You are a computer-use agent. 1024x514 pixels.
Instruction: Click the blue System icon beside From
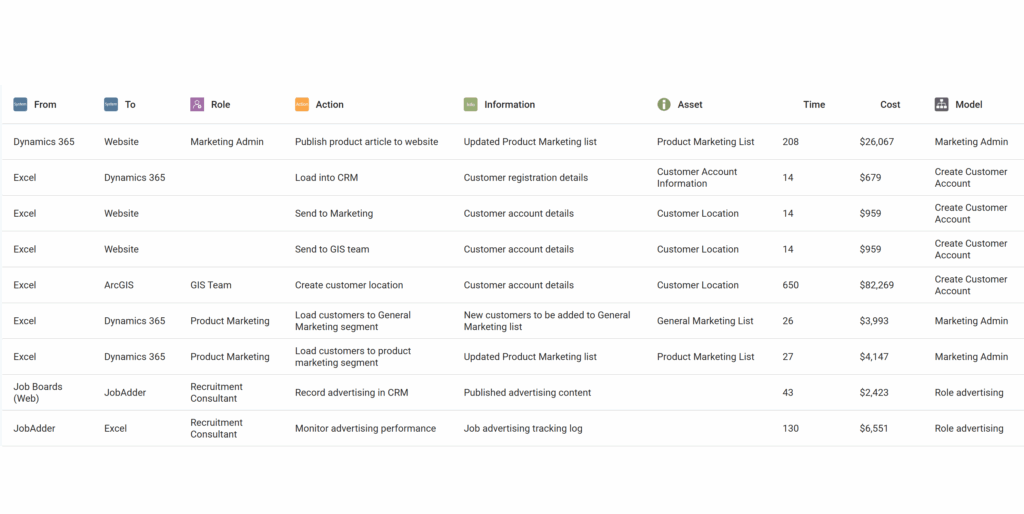pos(20,104)
